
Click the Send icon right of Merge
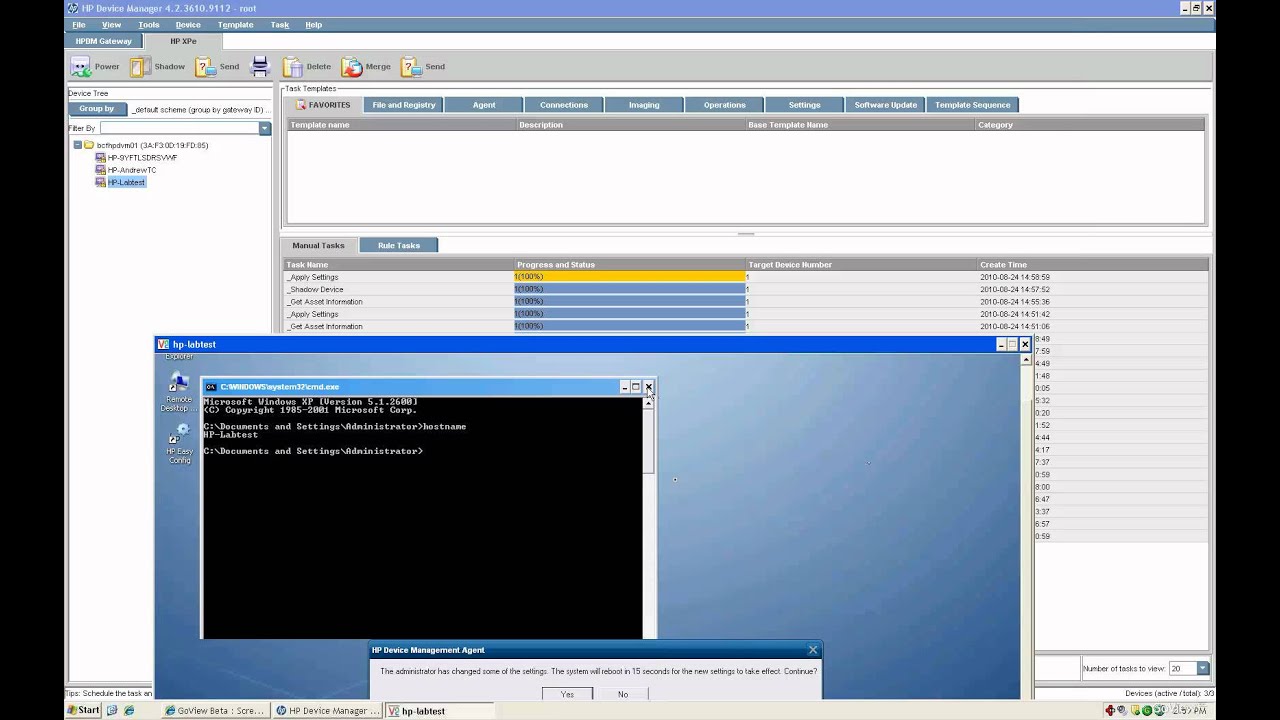(411, 67)
